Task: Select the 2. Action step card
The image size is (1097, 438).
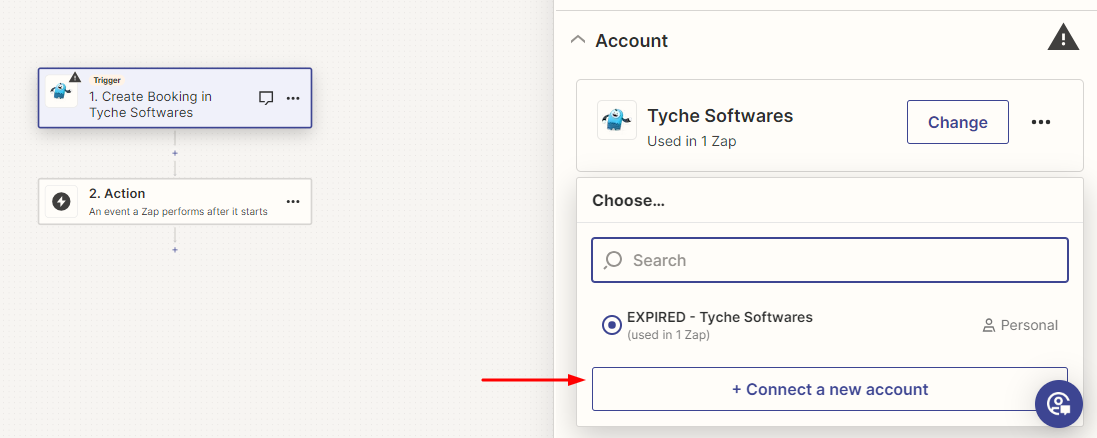Action: tap(175, 202)
